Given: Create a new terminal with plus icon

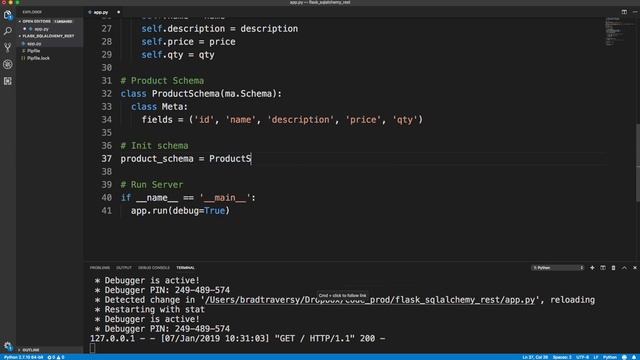Looking at the screenshot, I should pos(592,268).
